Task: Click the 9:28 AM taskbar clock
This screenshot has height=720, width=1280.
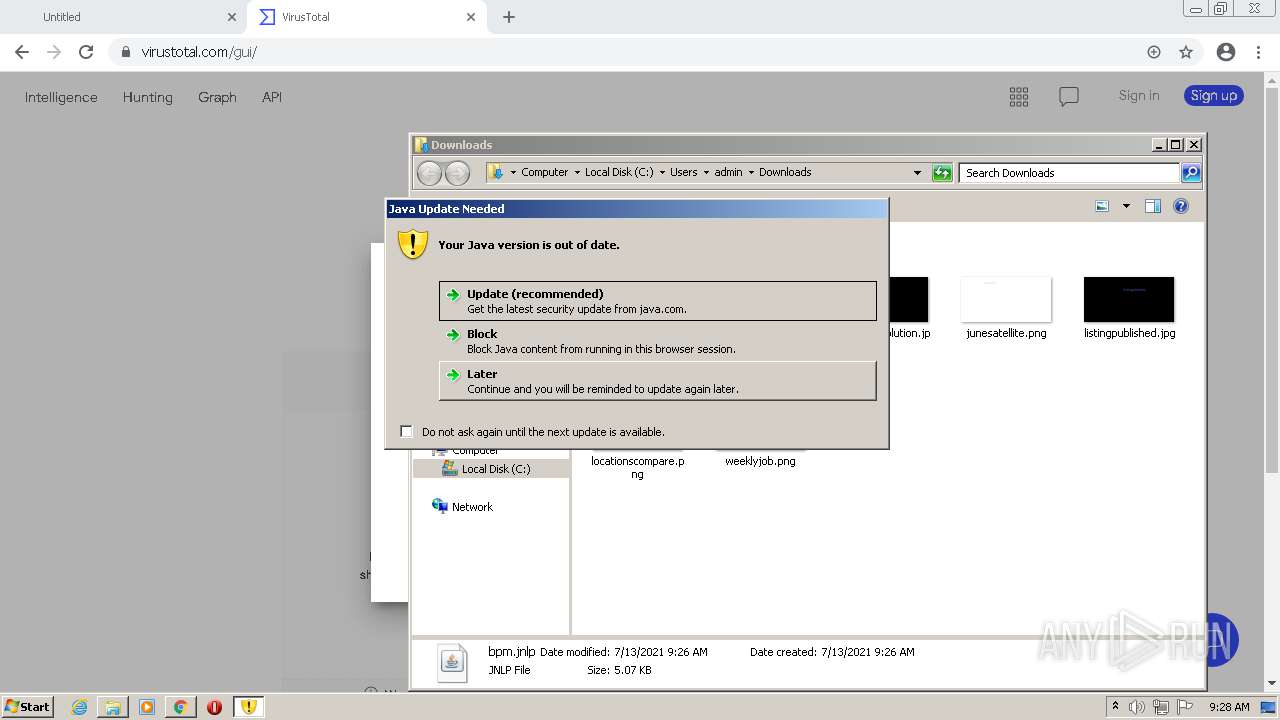Action: point(1229,707)
